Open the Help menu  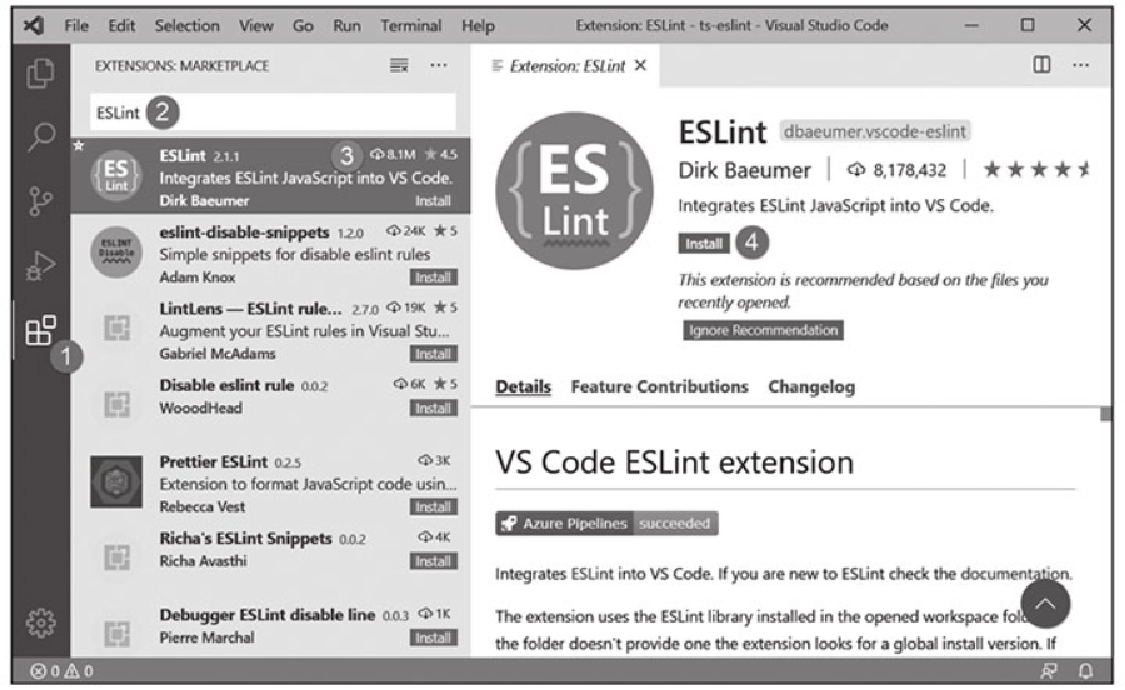478,26
